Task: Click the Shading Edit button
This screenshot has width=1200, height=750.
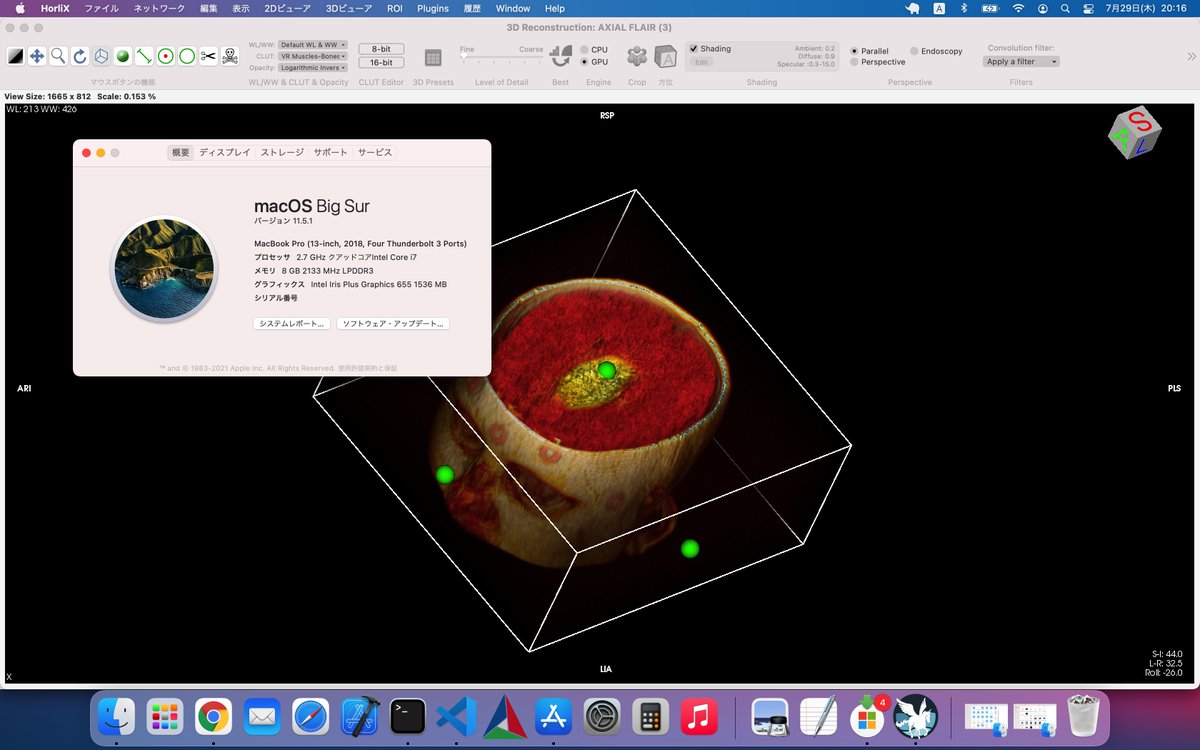Action: [701, 62]
